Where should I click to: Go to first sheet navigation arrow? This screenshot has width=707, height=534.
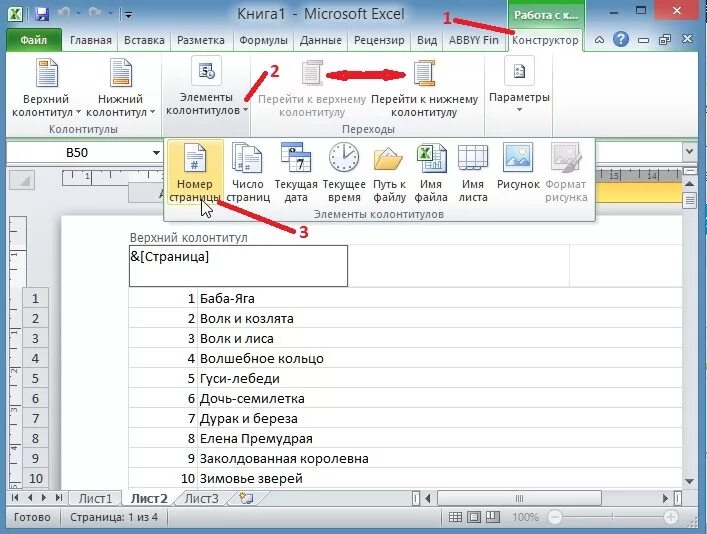[x=15, y=498]
